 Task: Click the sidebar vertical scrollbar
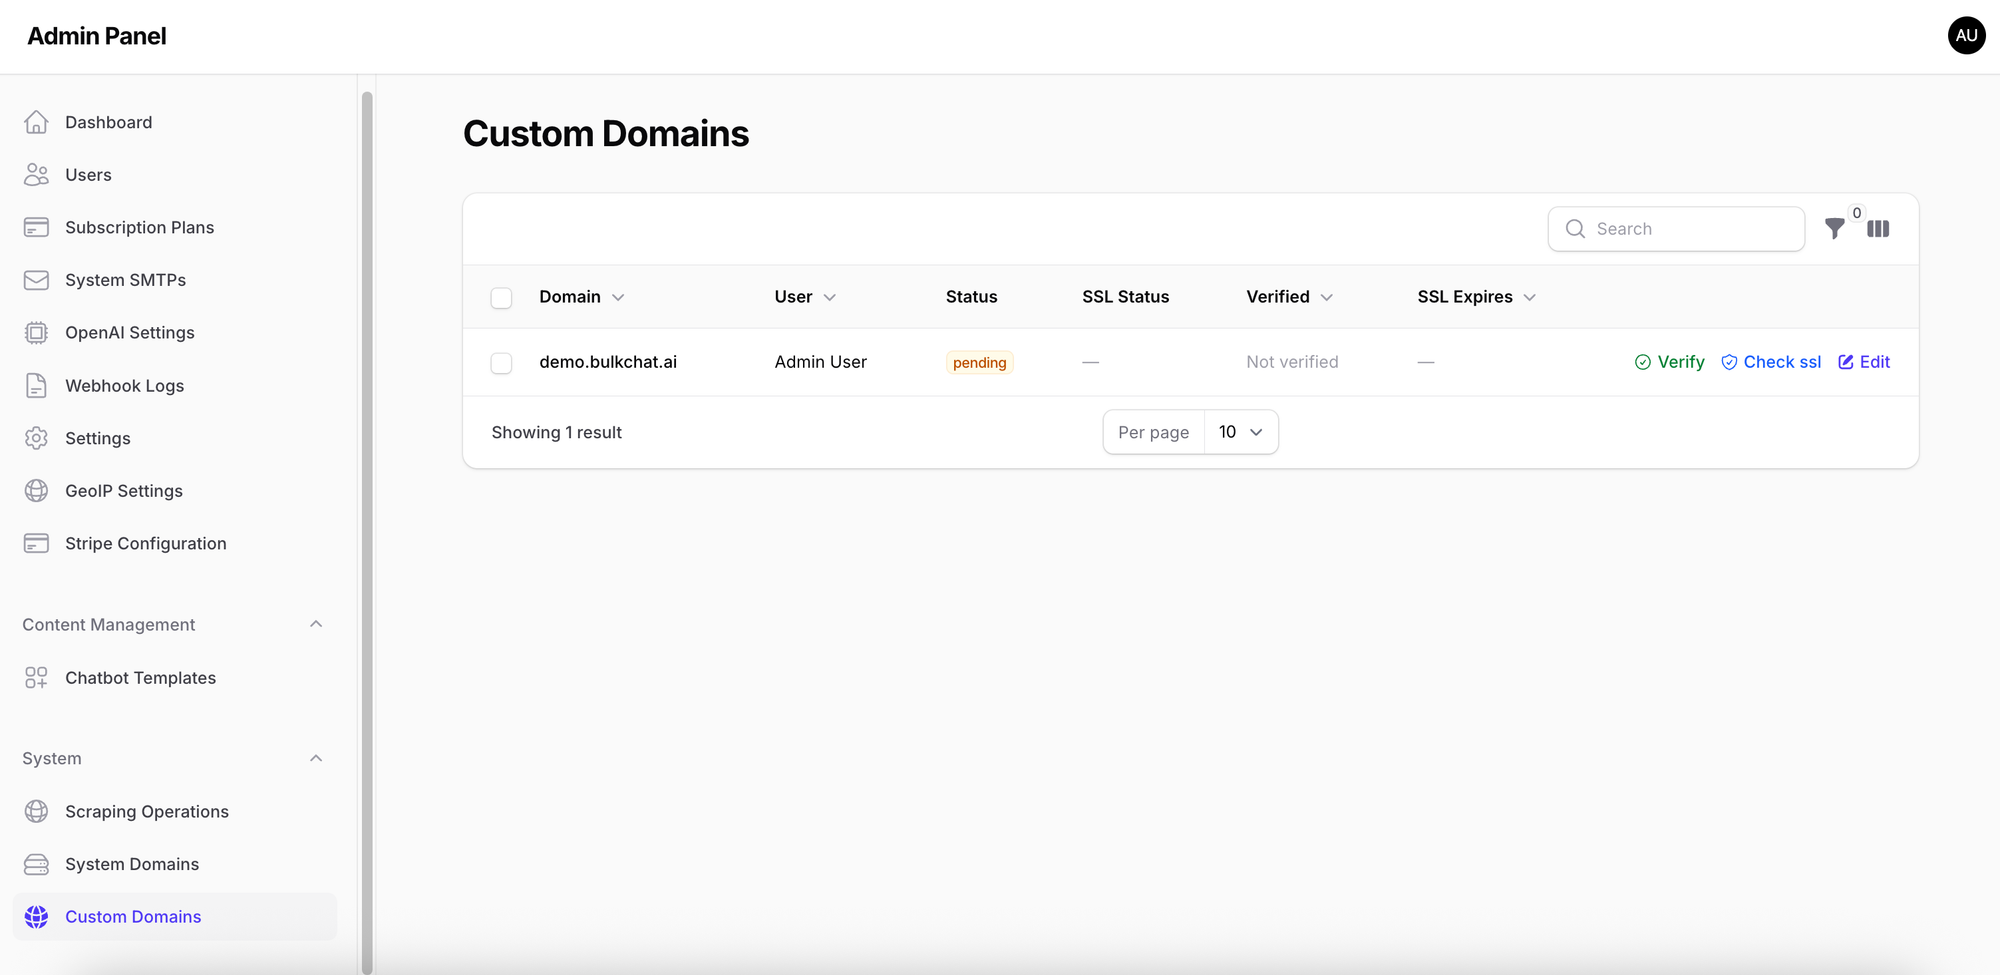tap(367, 500)
